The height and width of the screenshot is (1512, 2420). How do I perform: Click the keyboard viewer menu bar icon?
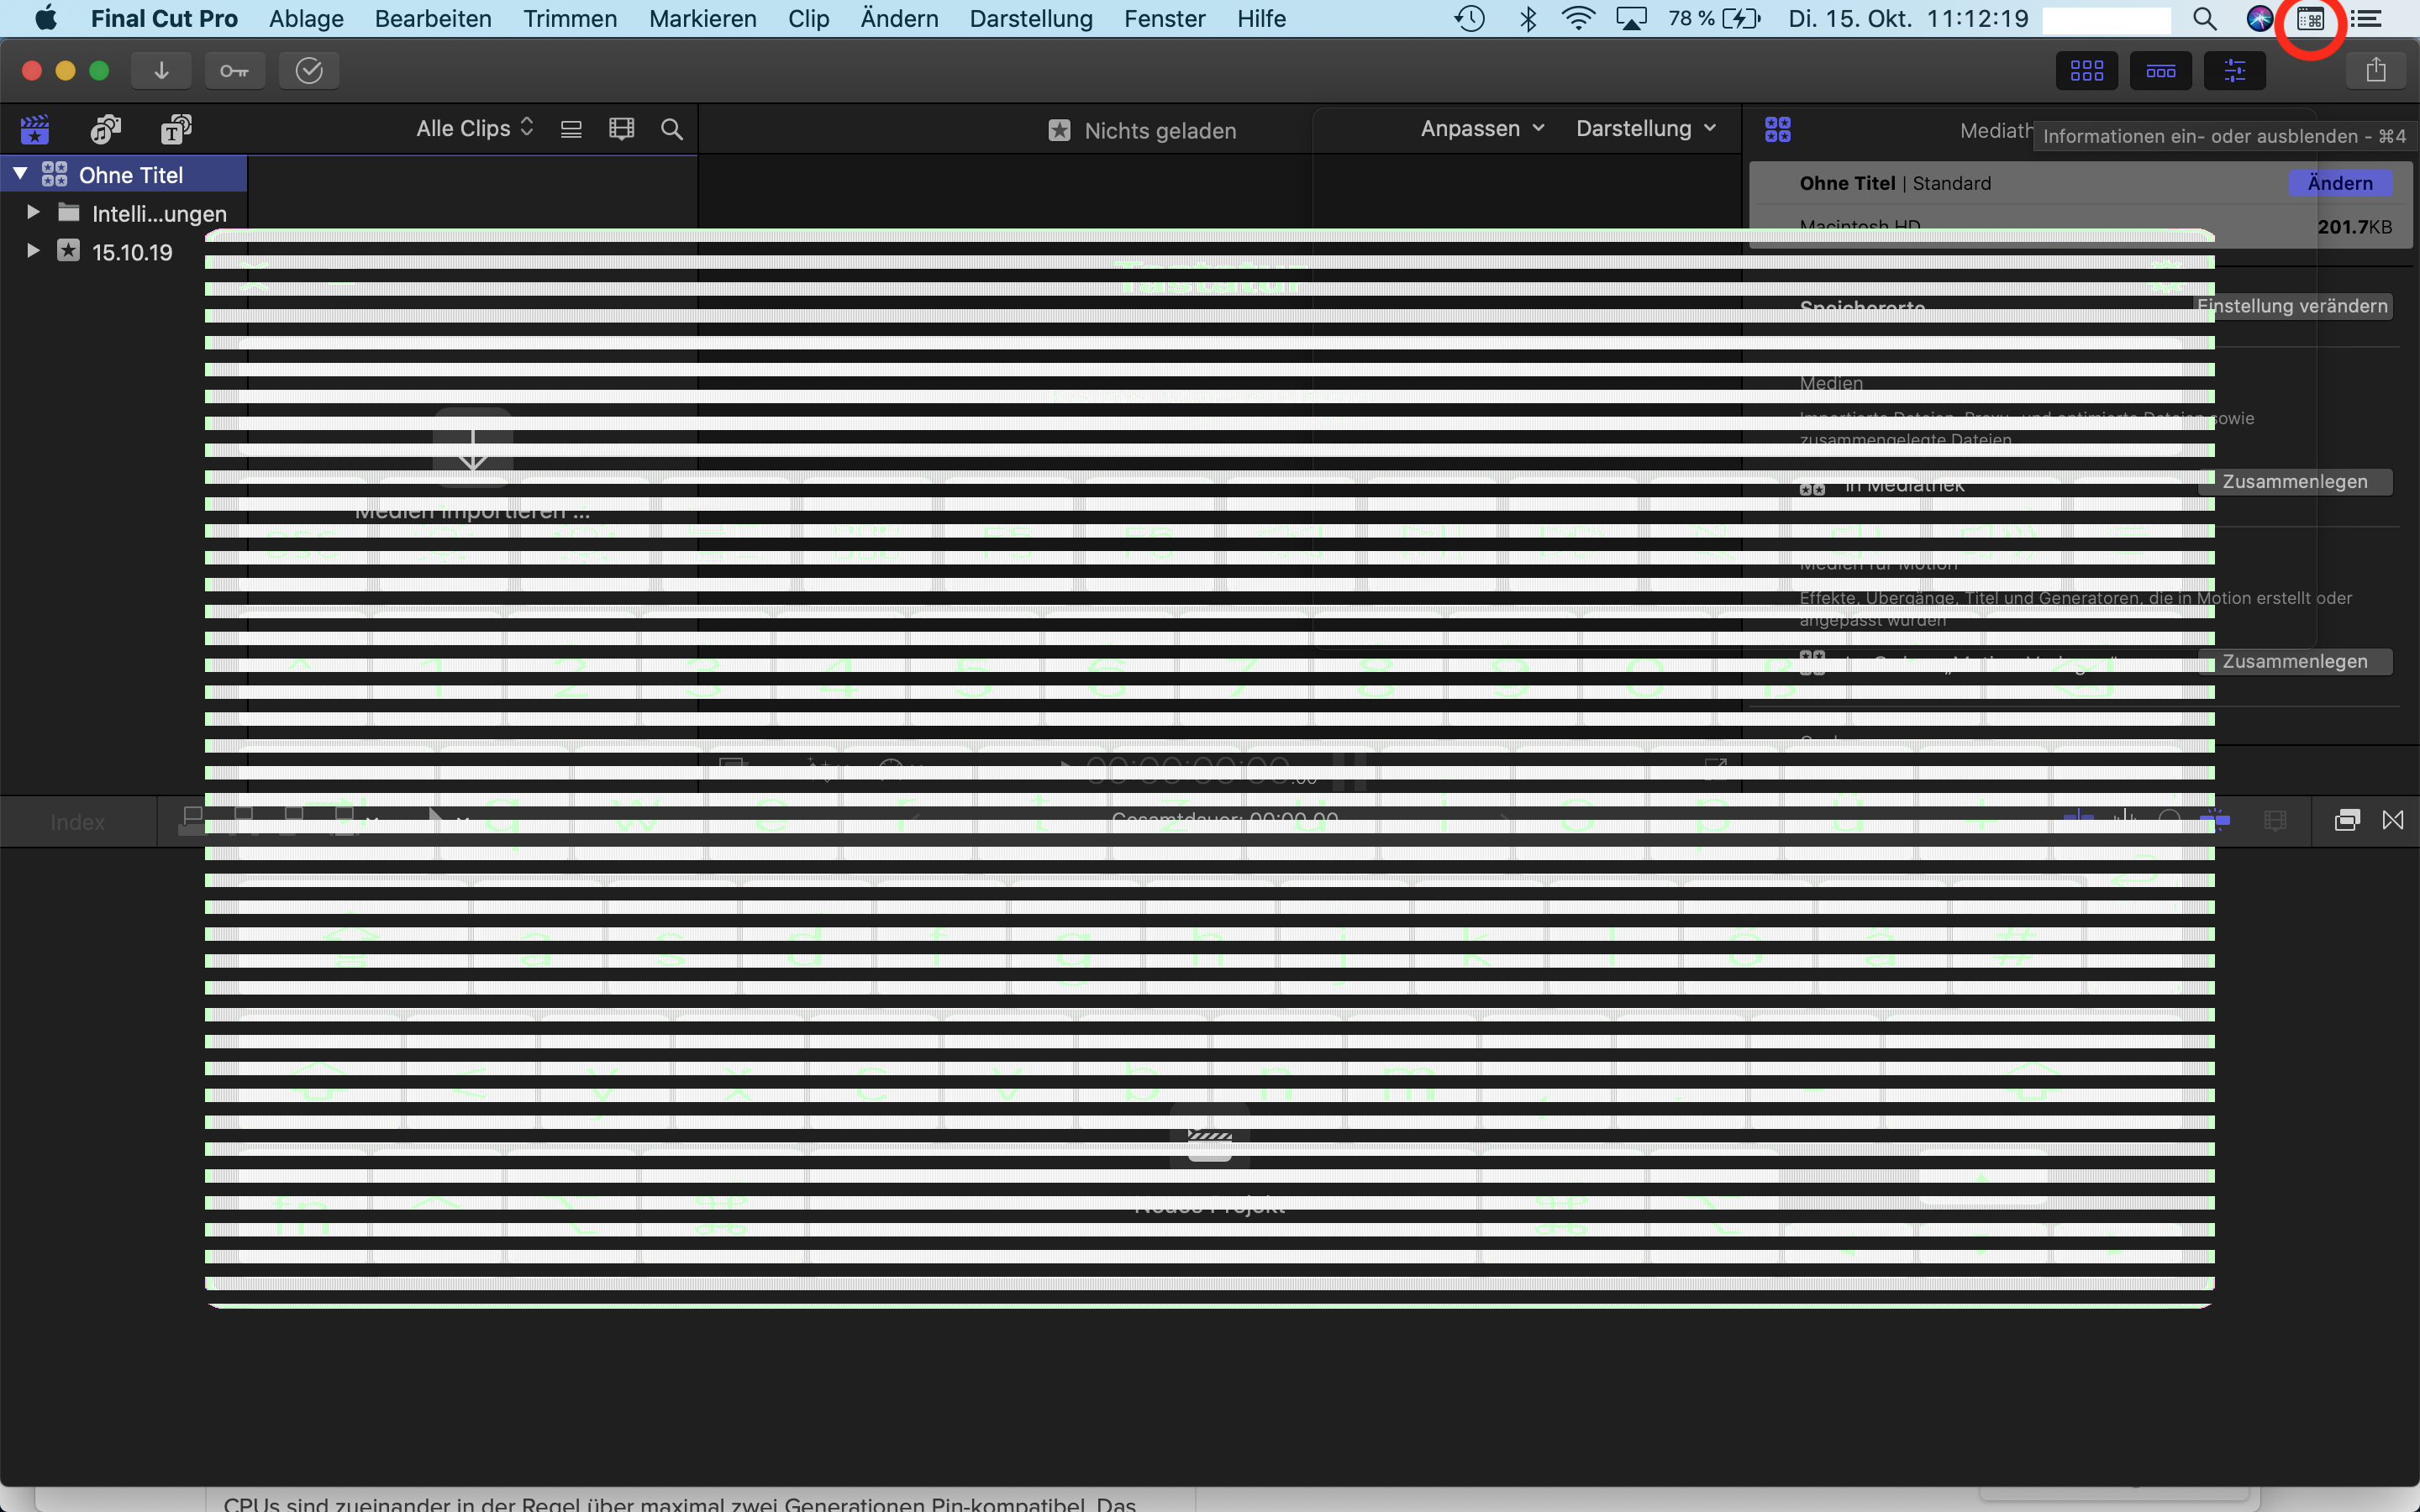[2310, 19]
